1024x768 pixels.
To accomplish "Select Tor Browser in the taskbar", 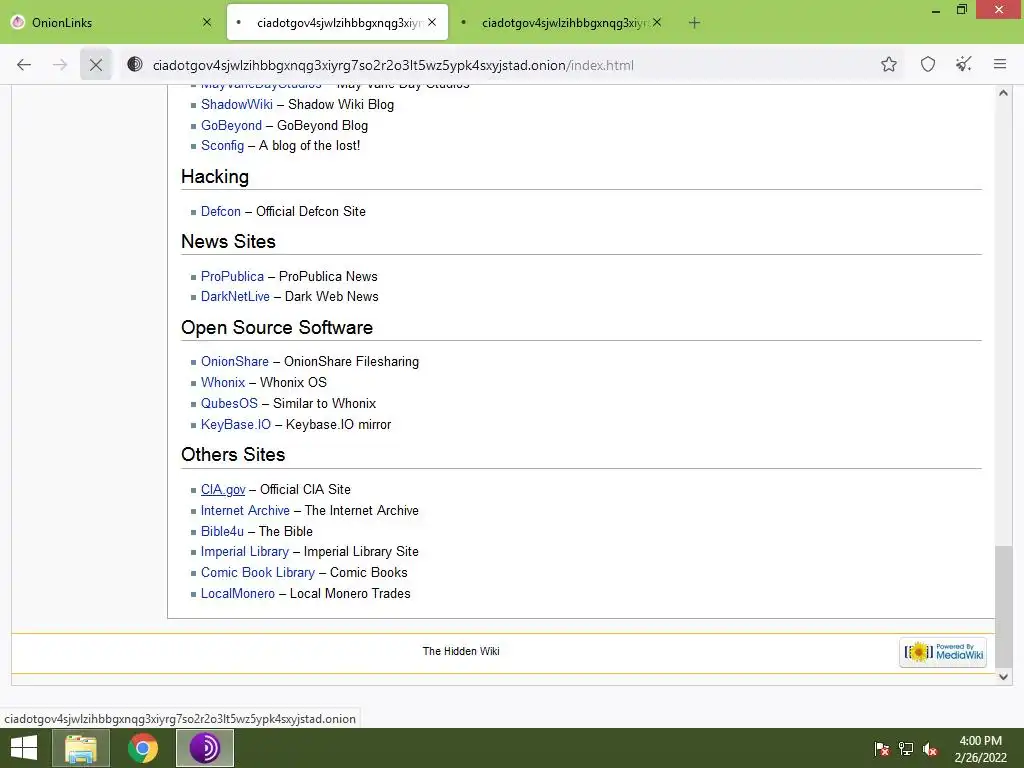I will (205, 748).
